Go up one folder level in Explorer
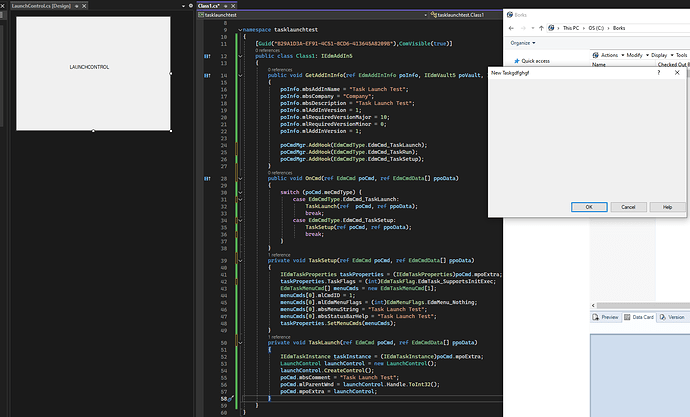The height and width of the screenshot is (417, 690). pos(541,28)
